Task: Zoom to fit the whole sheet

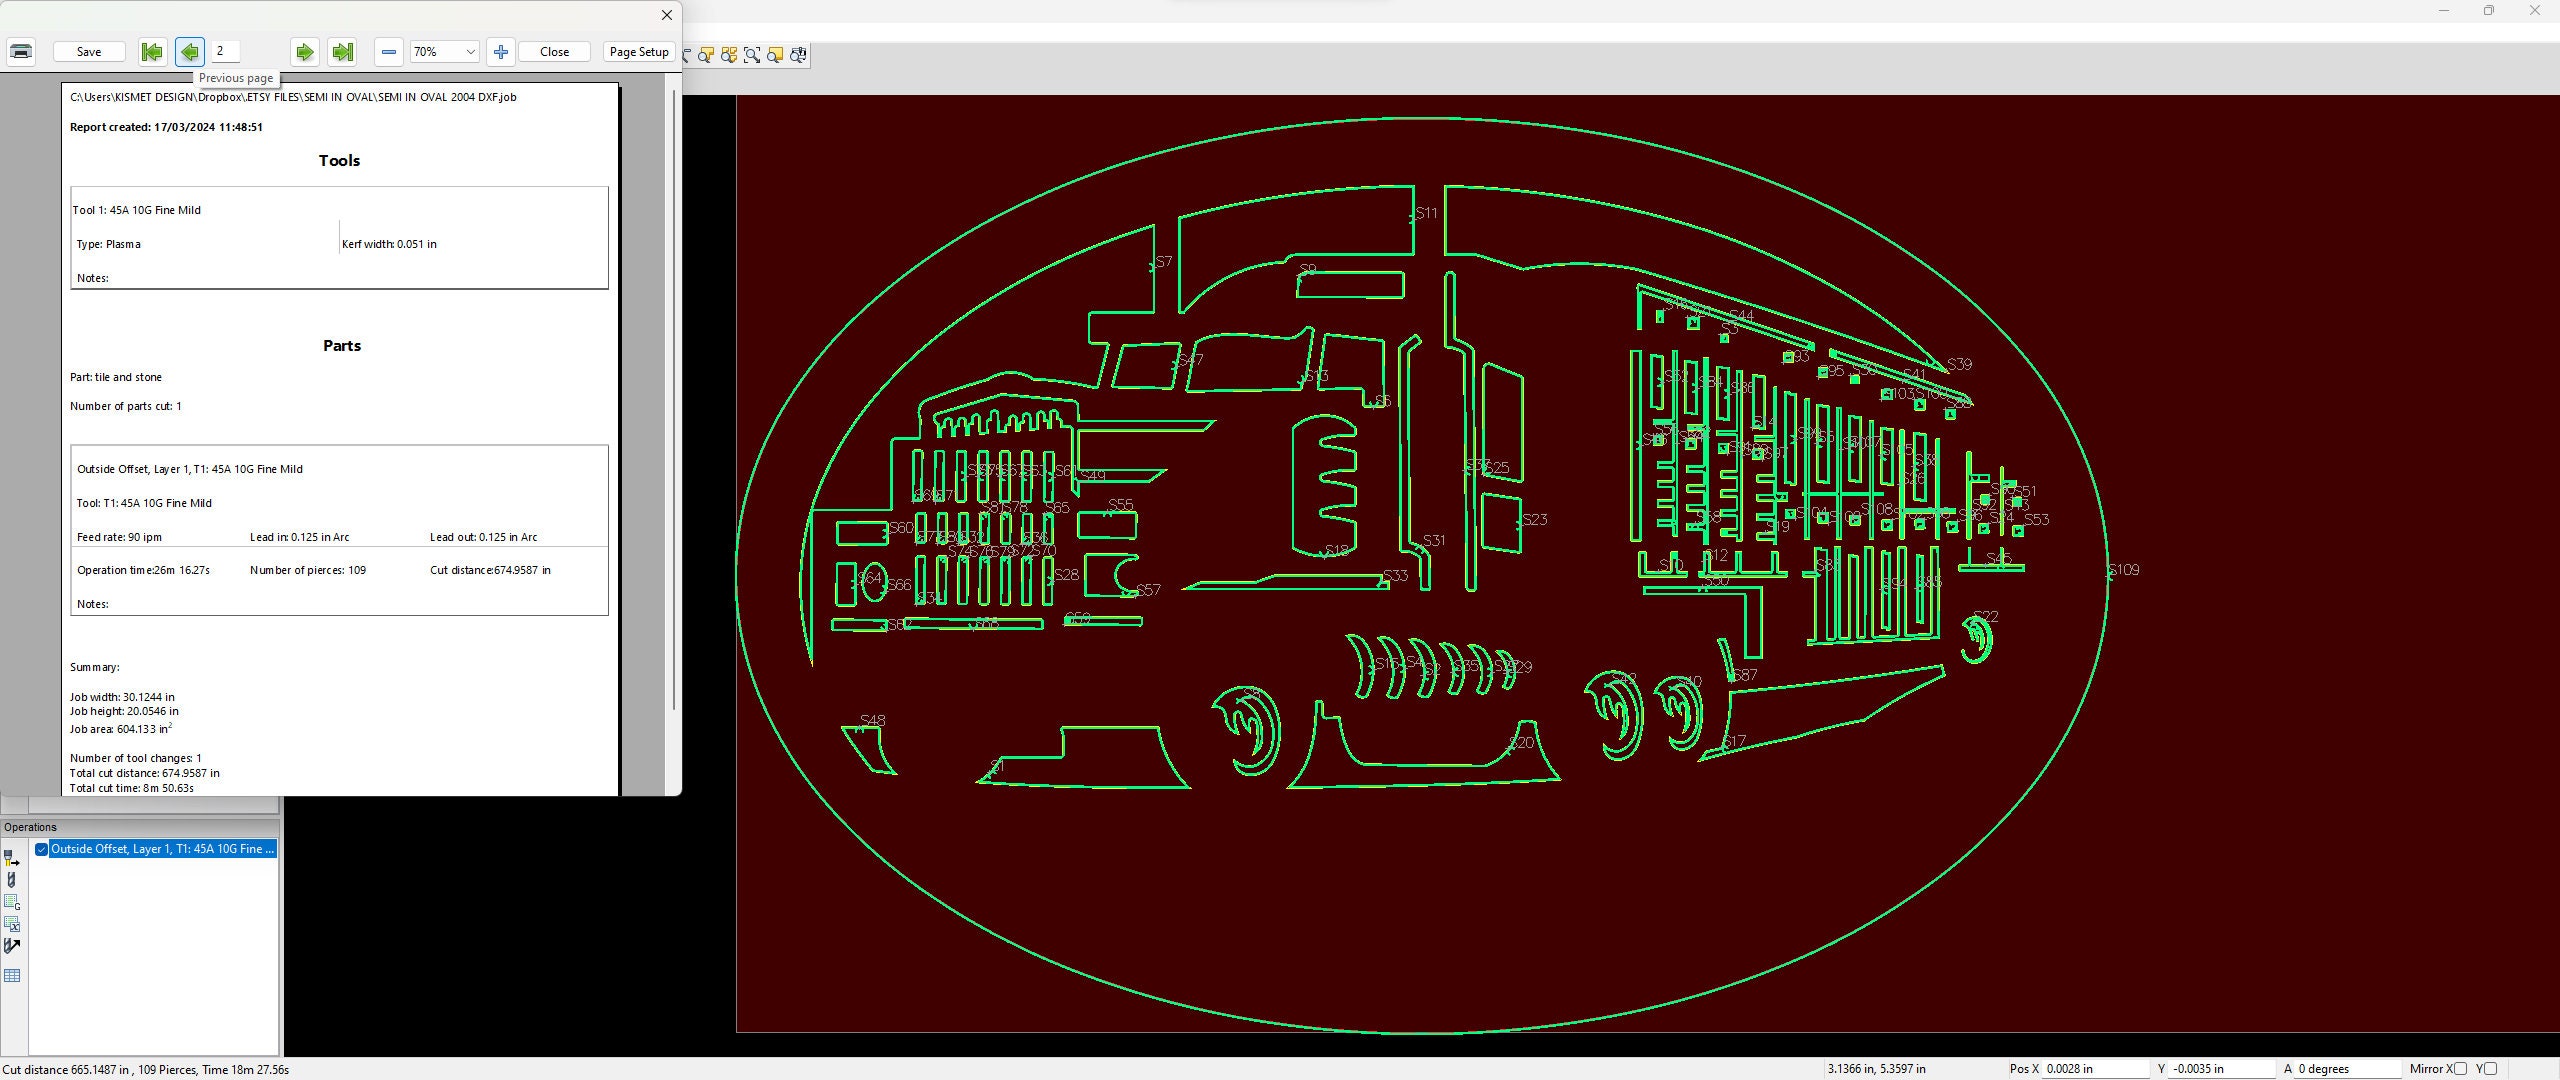Action: 775,56
